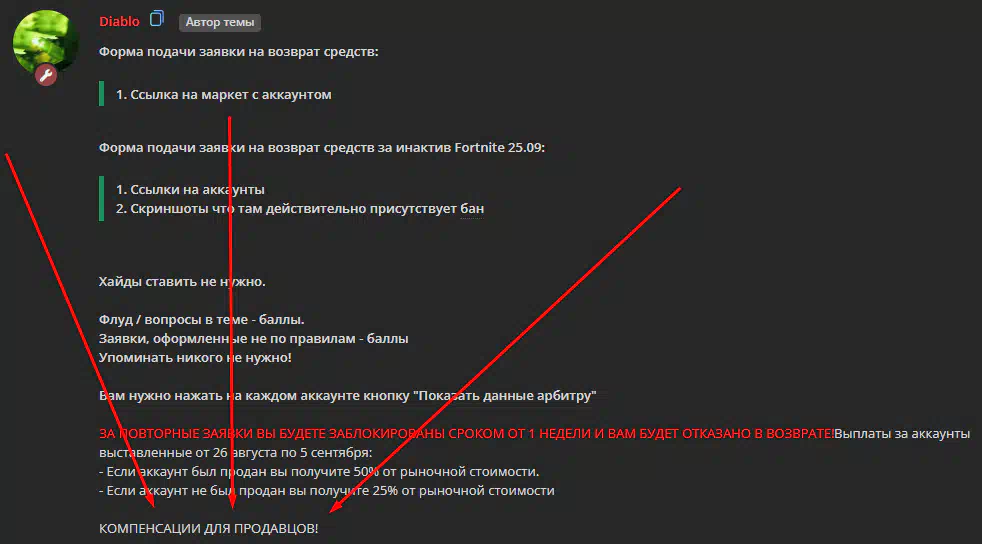Open the Diablo user profile link
The height and width of the screenshot is (544, 982).
point(119,21)
